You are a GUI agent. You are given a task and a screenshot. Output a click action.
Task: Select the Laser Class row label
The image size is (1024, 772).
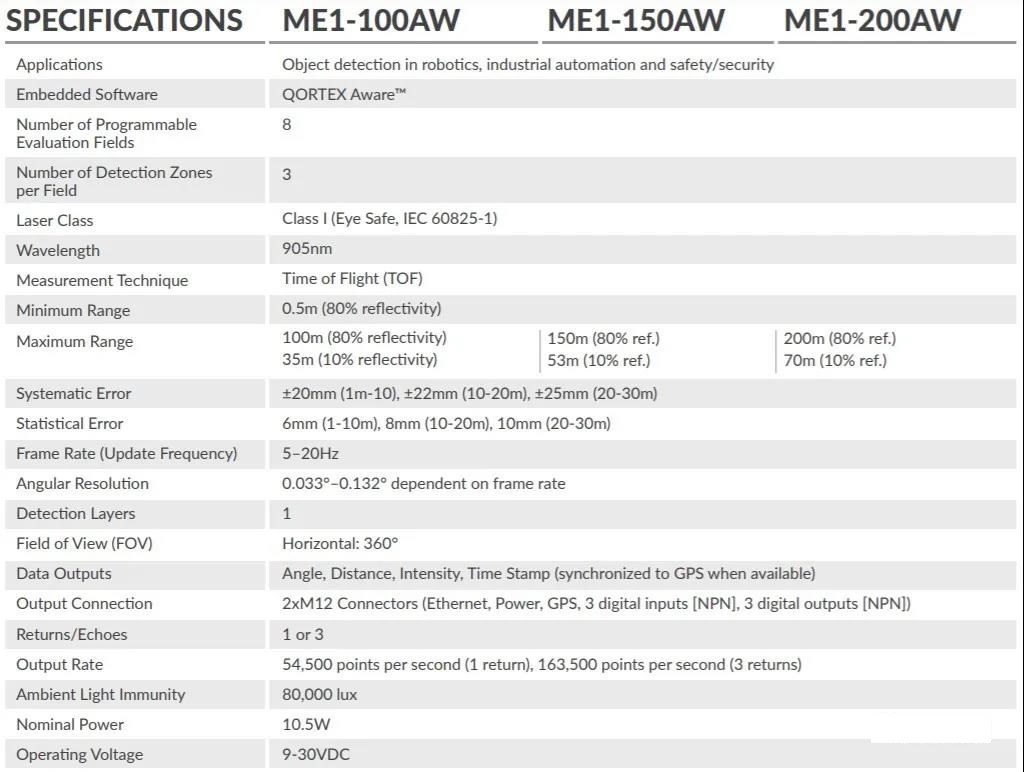[55, 221]
